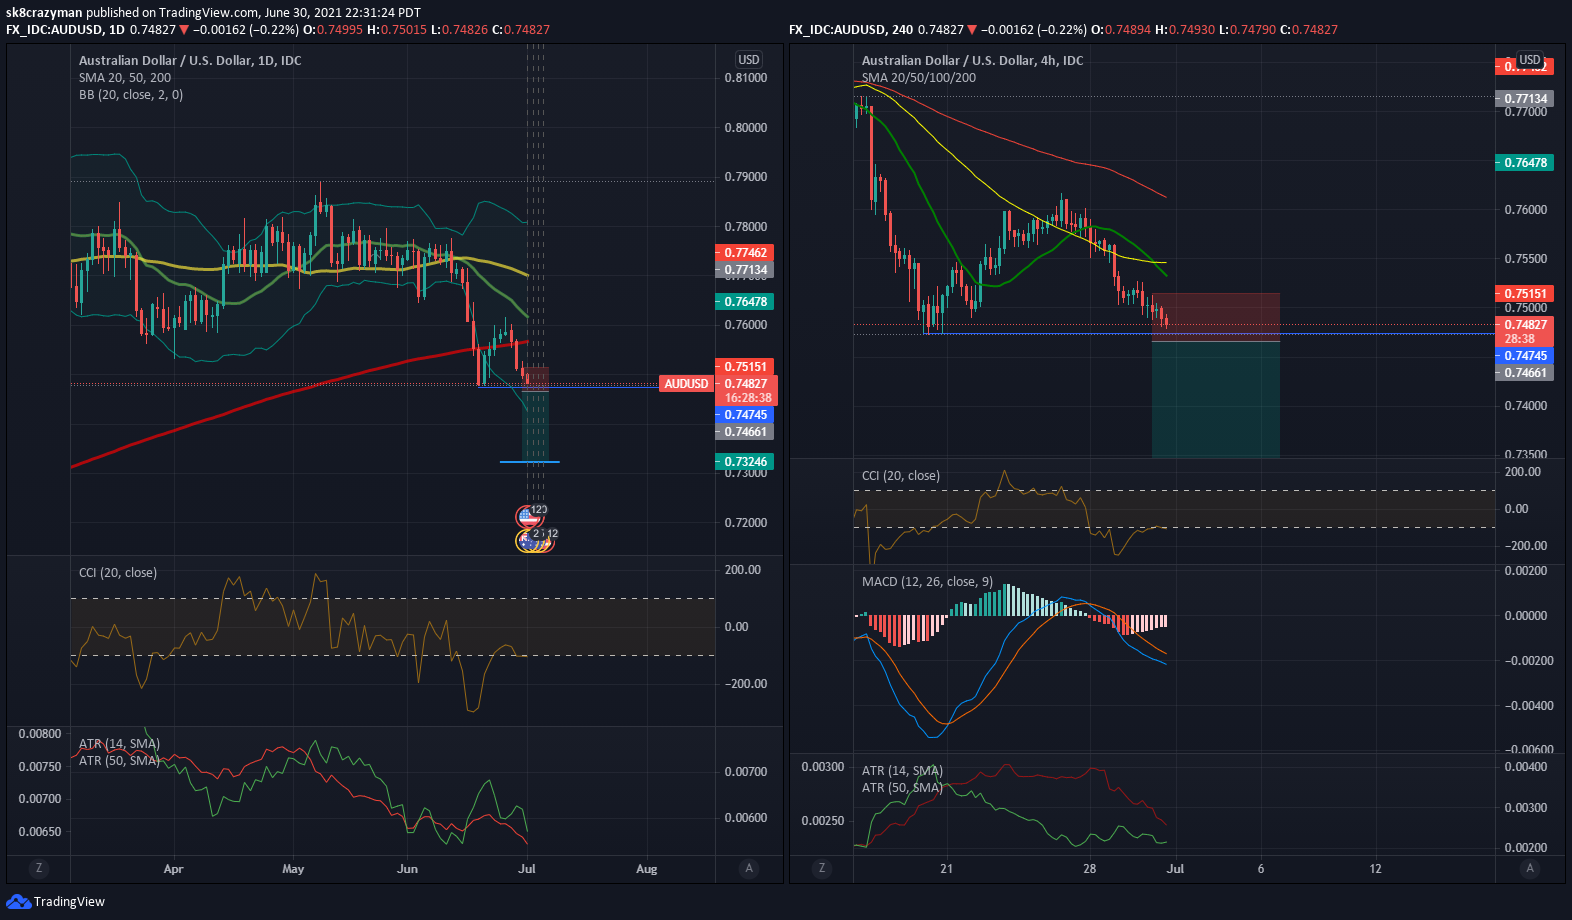This screenshot has height=920, width=1572.
Task: Click the A auto-scale button on 4h chart
Action: (1529, 868)
